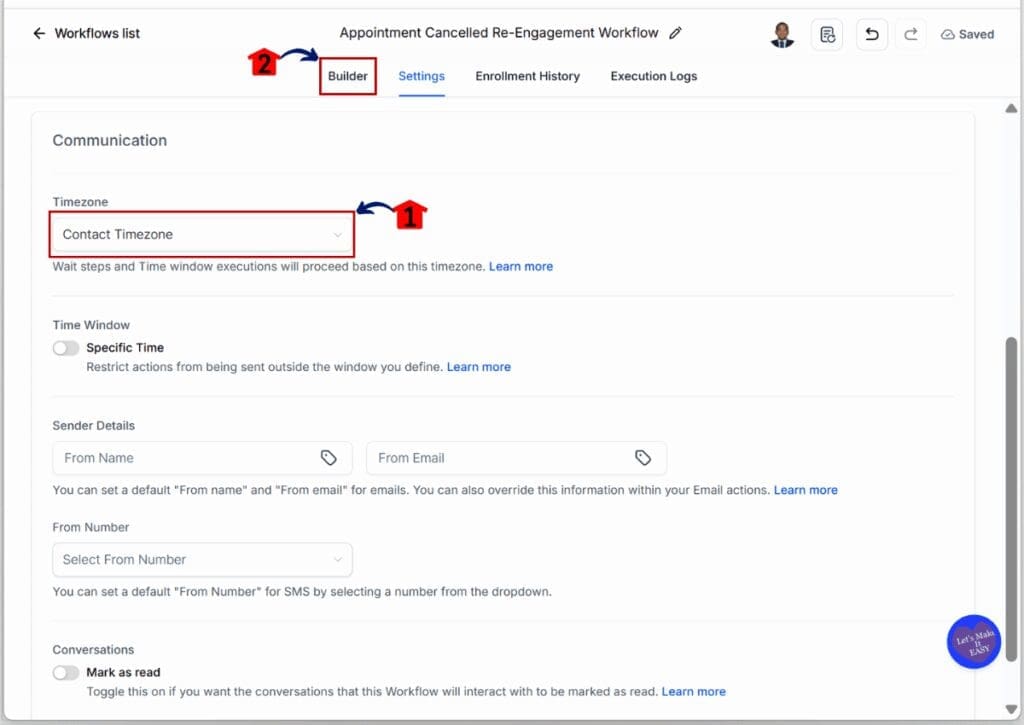The width and height of the screenshot is (1024, 725).
Task: Click the From Number label
Action: (x=91, y=527)
